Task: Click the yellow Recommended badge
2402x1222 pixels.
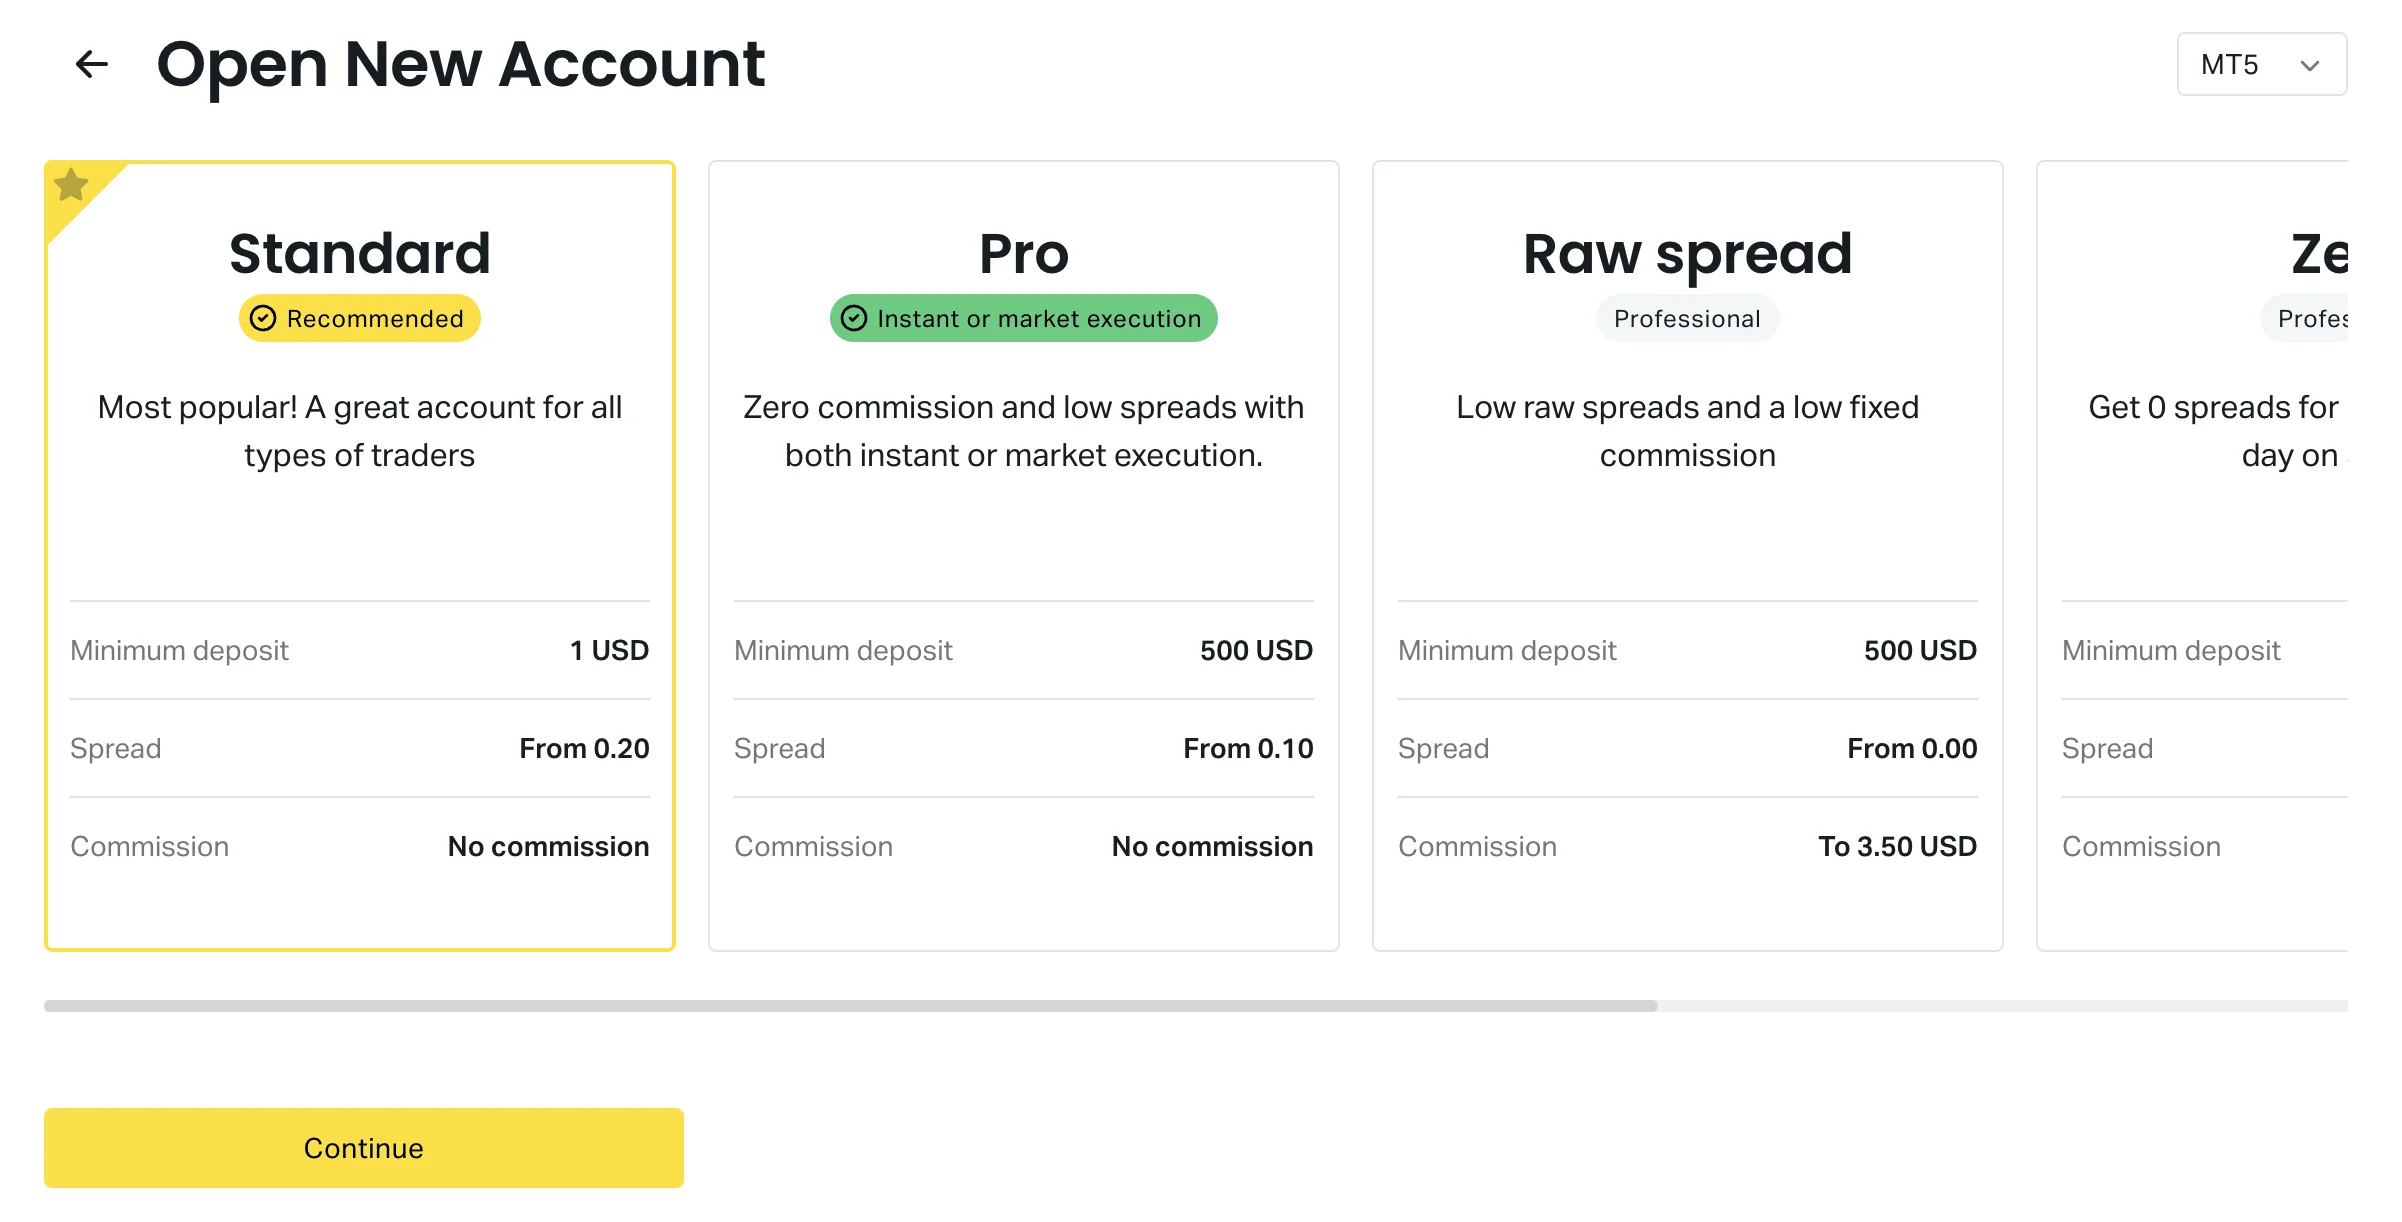Action: tap(360, 318)
